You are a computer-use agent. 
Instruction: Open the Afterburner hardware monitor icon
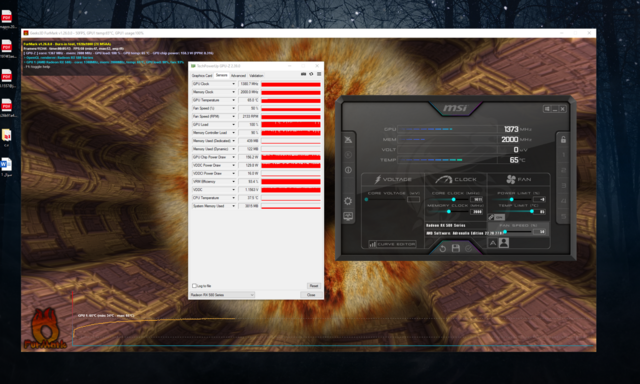pyautogui.click(x=348, y=216)
